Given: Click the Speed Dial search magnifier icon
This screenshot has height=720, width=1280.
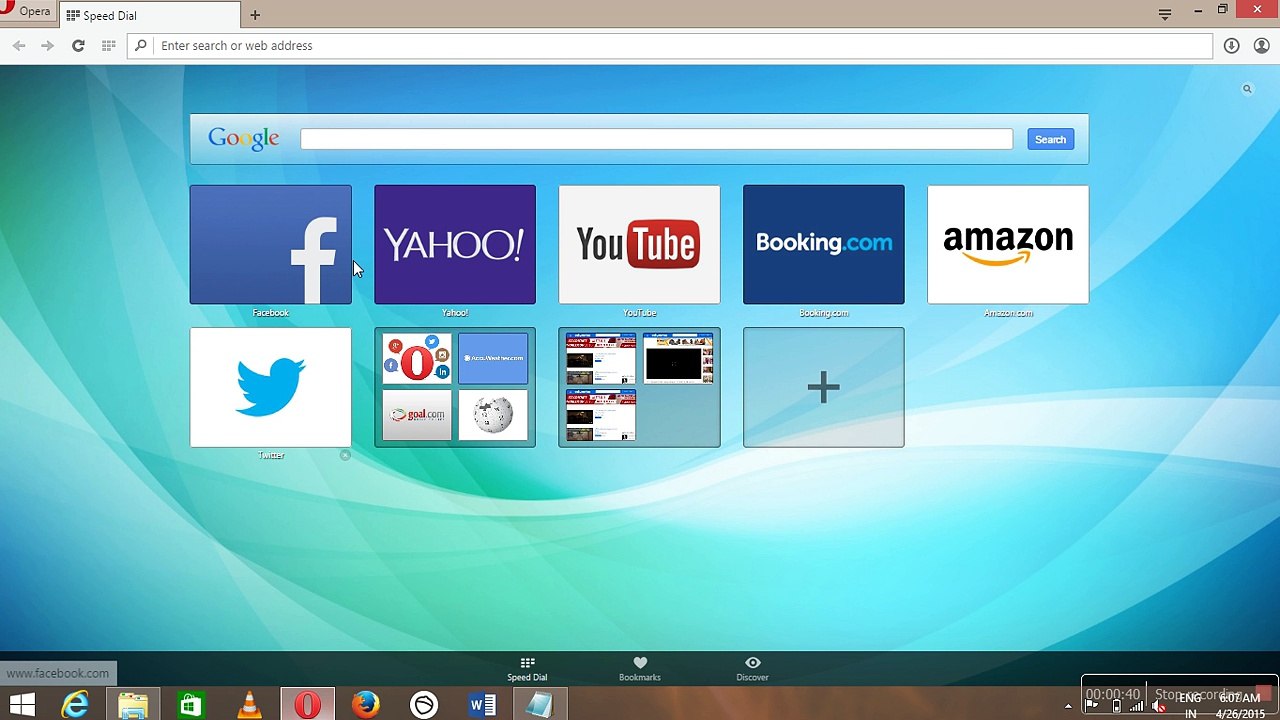Looking at the screenshot, I should pyautogui.click(x=1247, y=89).
